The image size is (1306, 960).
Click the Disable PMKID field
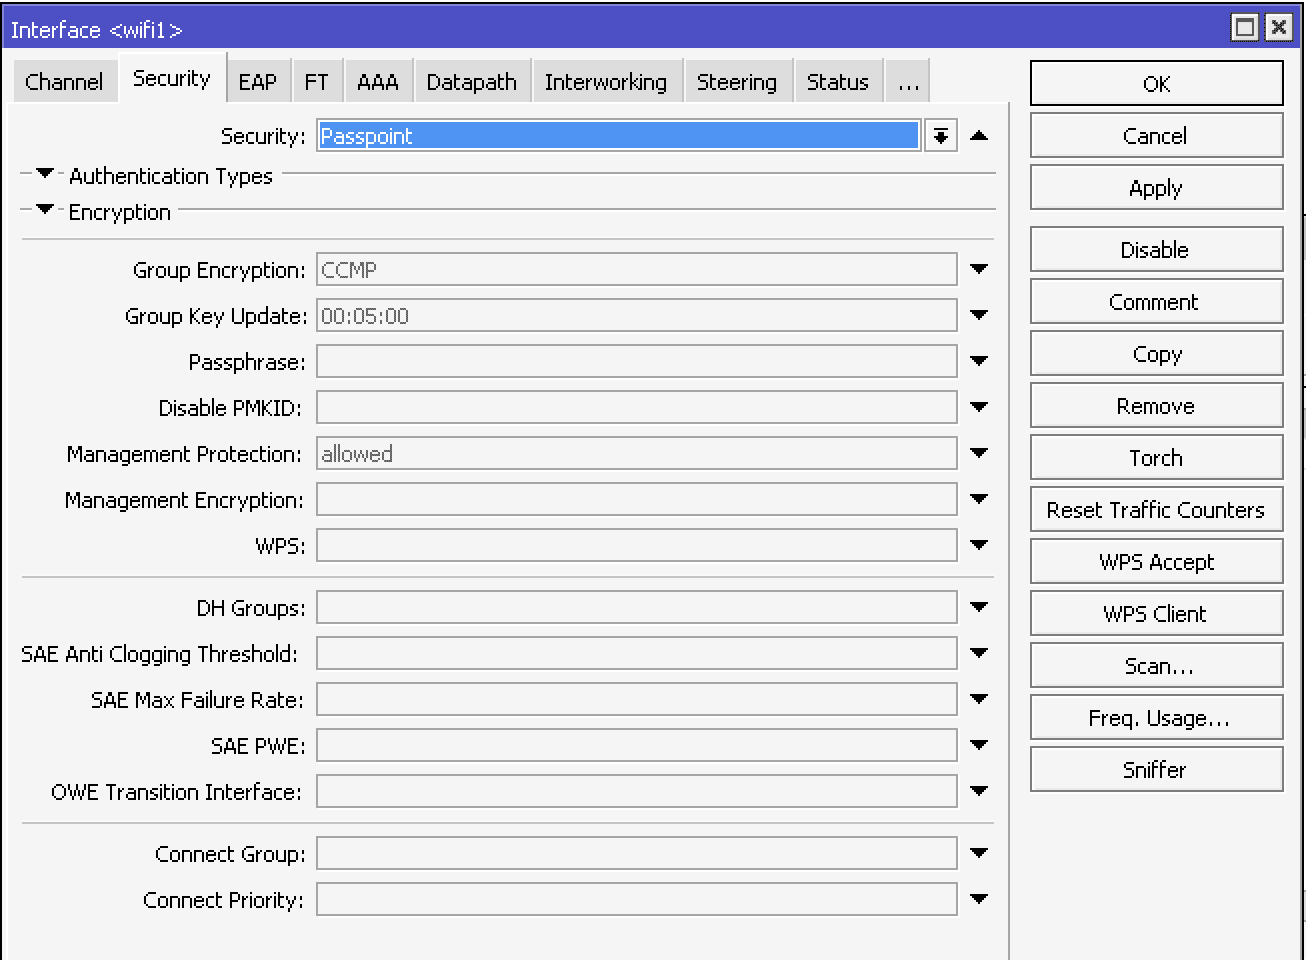637,408
